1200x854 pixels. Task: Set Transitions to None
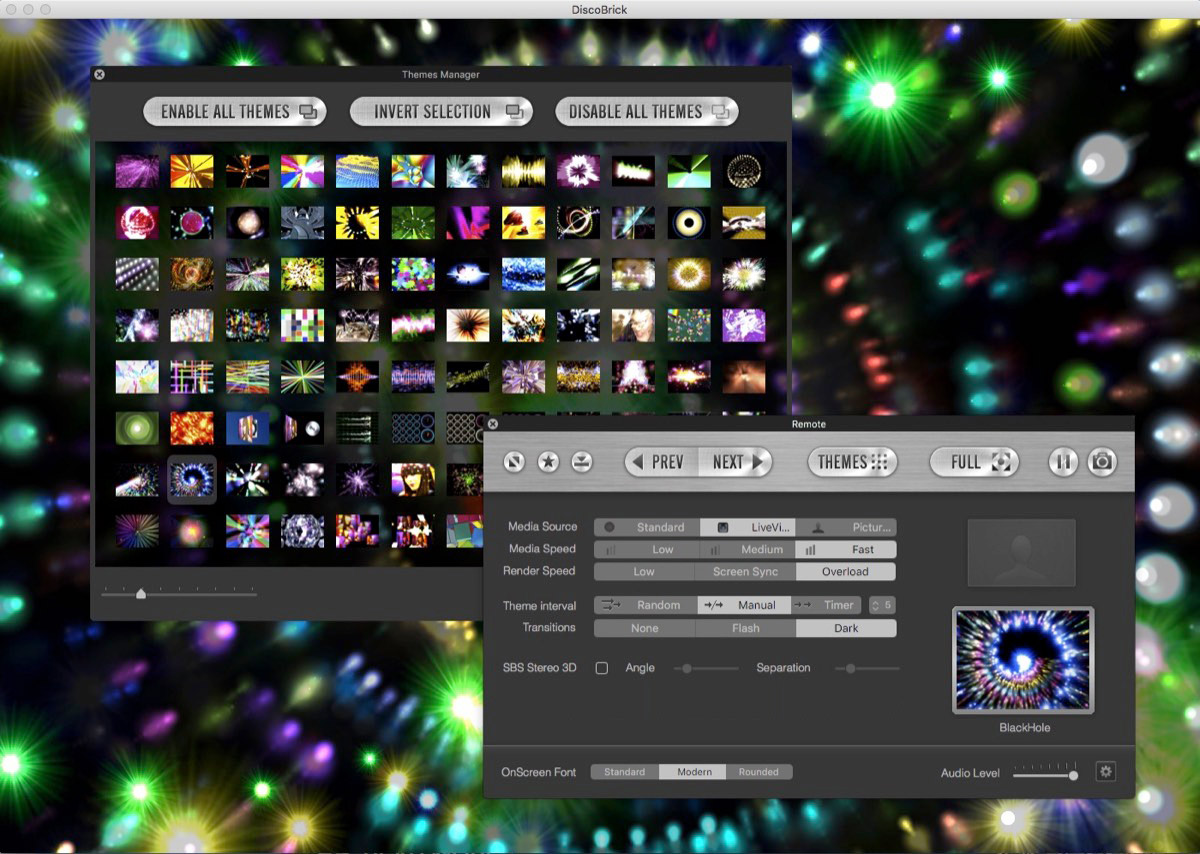(645, 629)
